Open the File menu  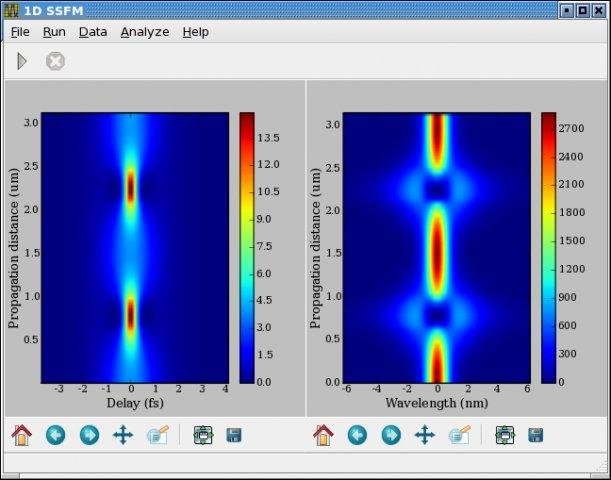coord(20,31)
